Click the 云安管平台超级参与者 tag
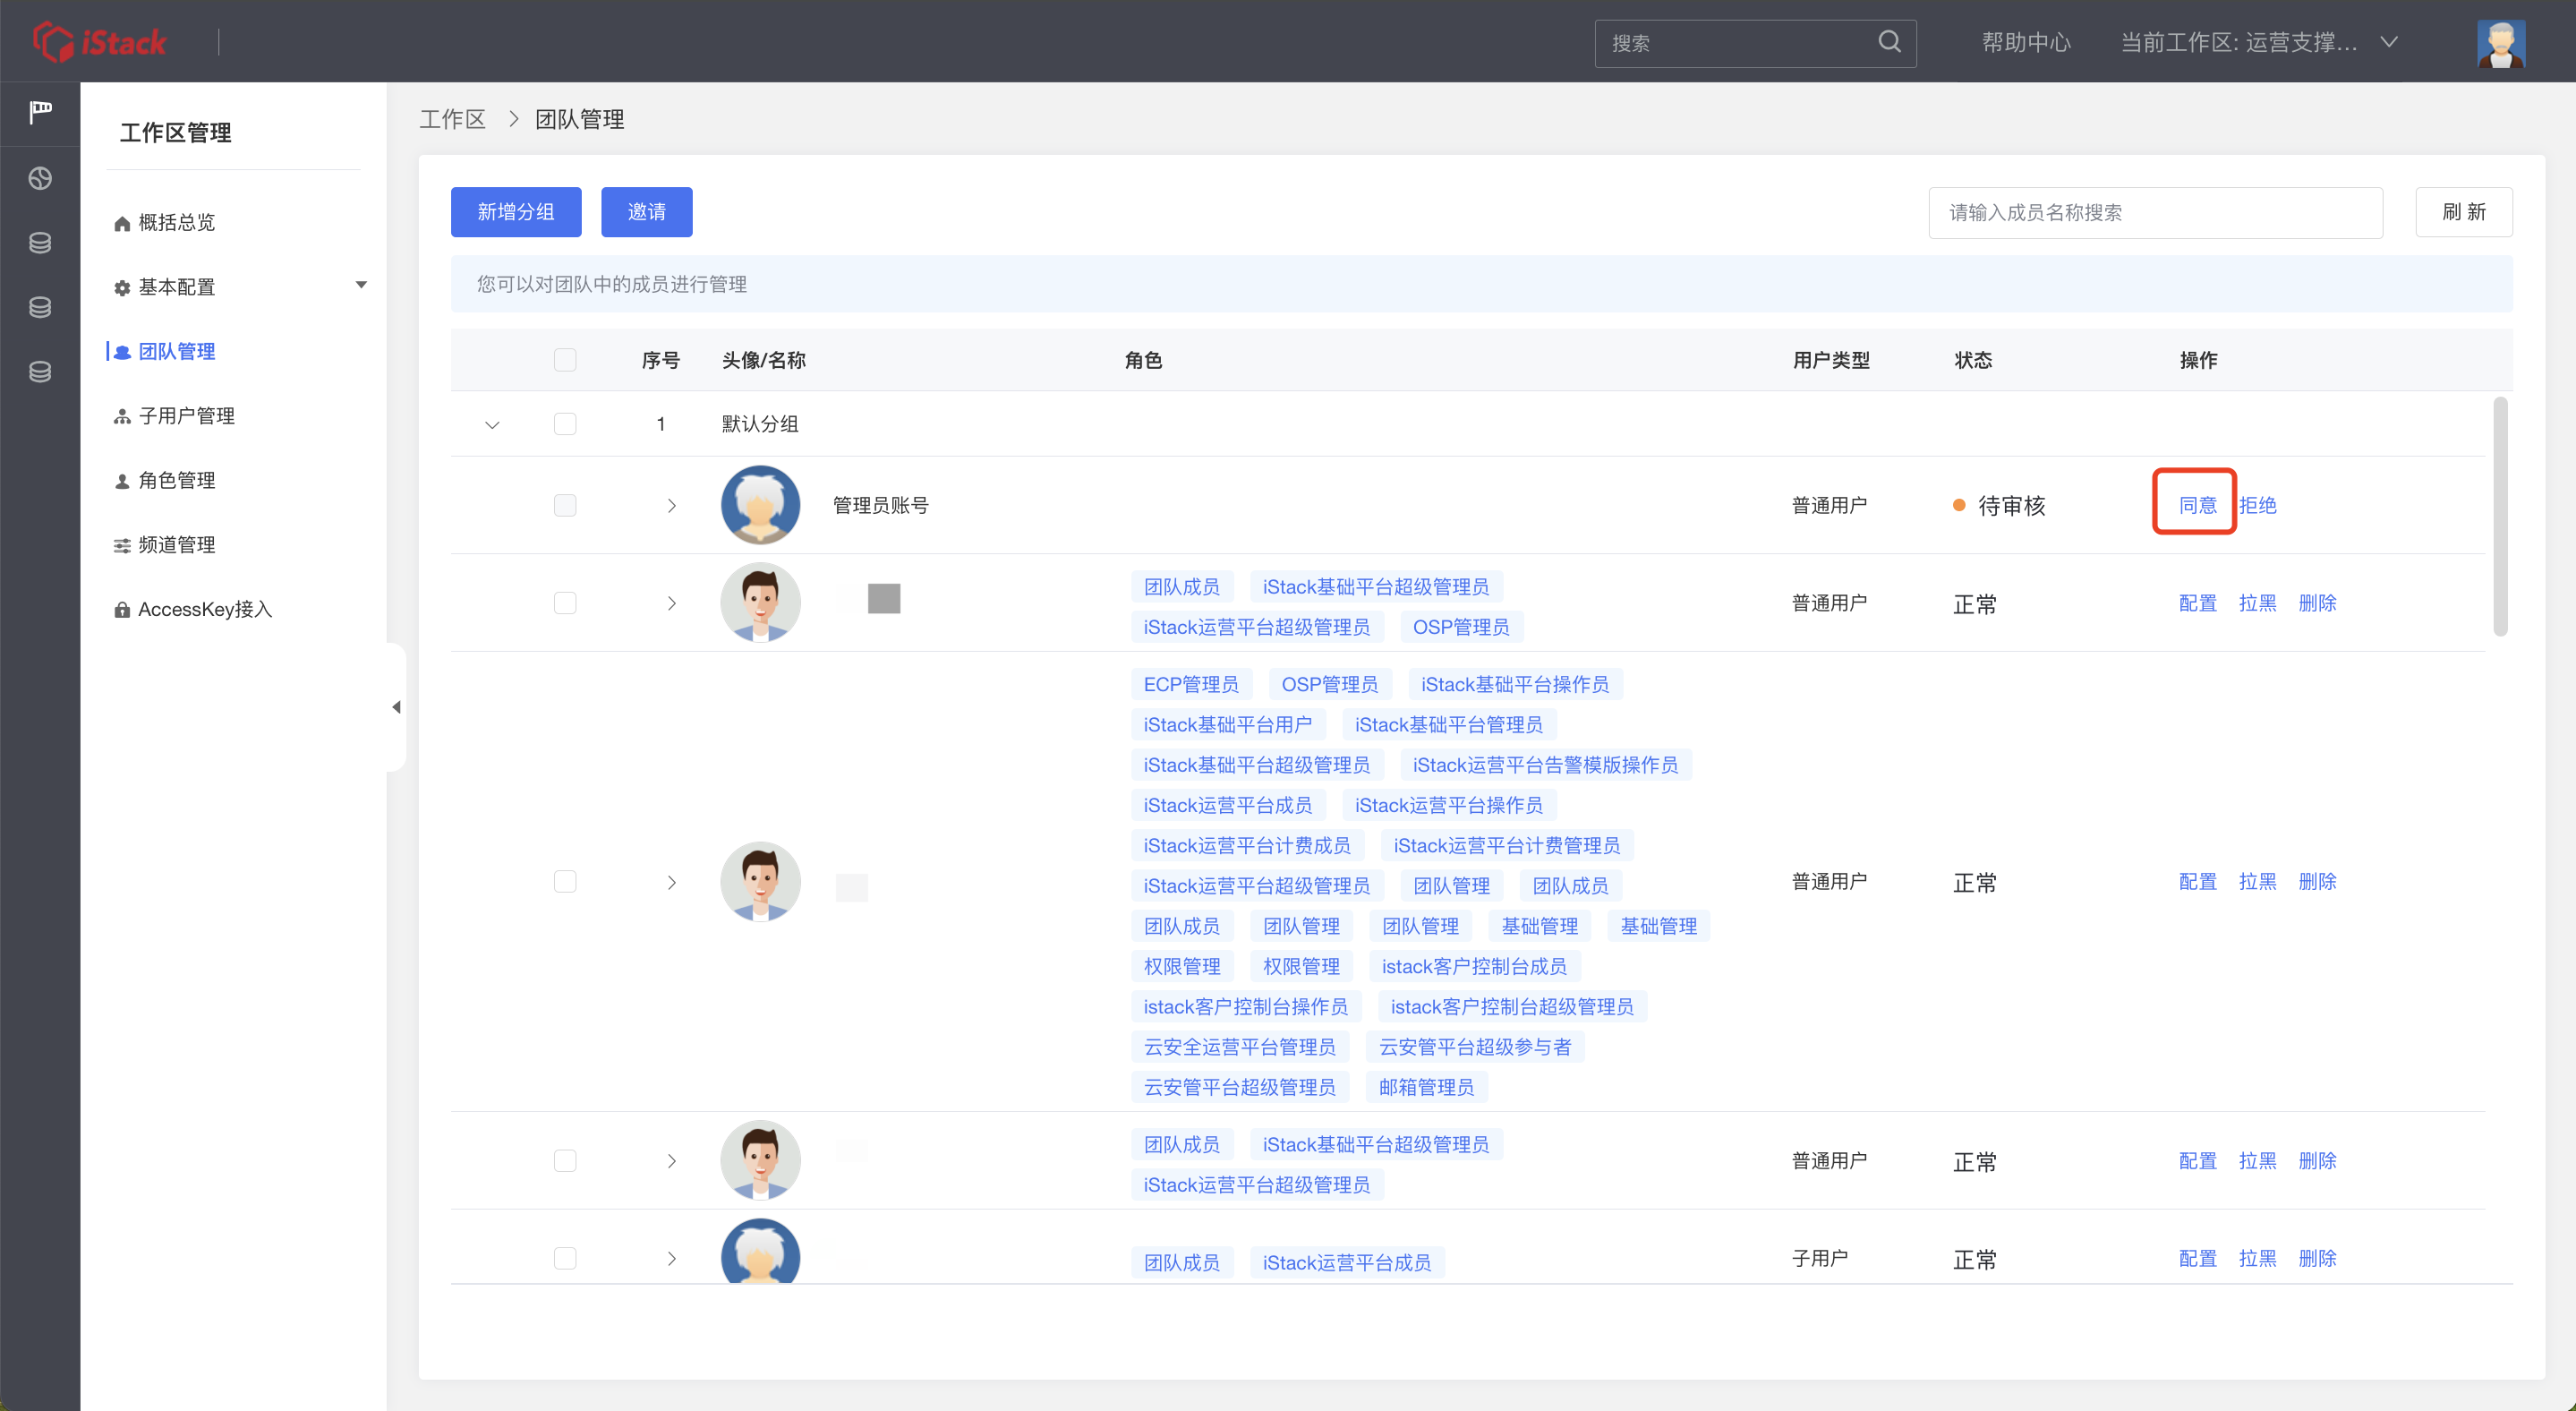The width and height of the screenshot is (2576, 1411). 1475,1048
